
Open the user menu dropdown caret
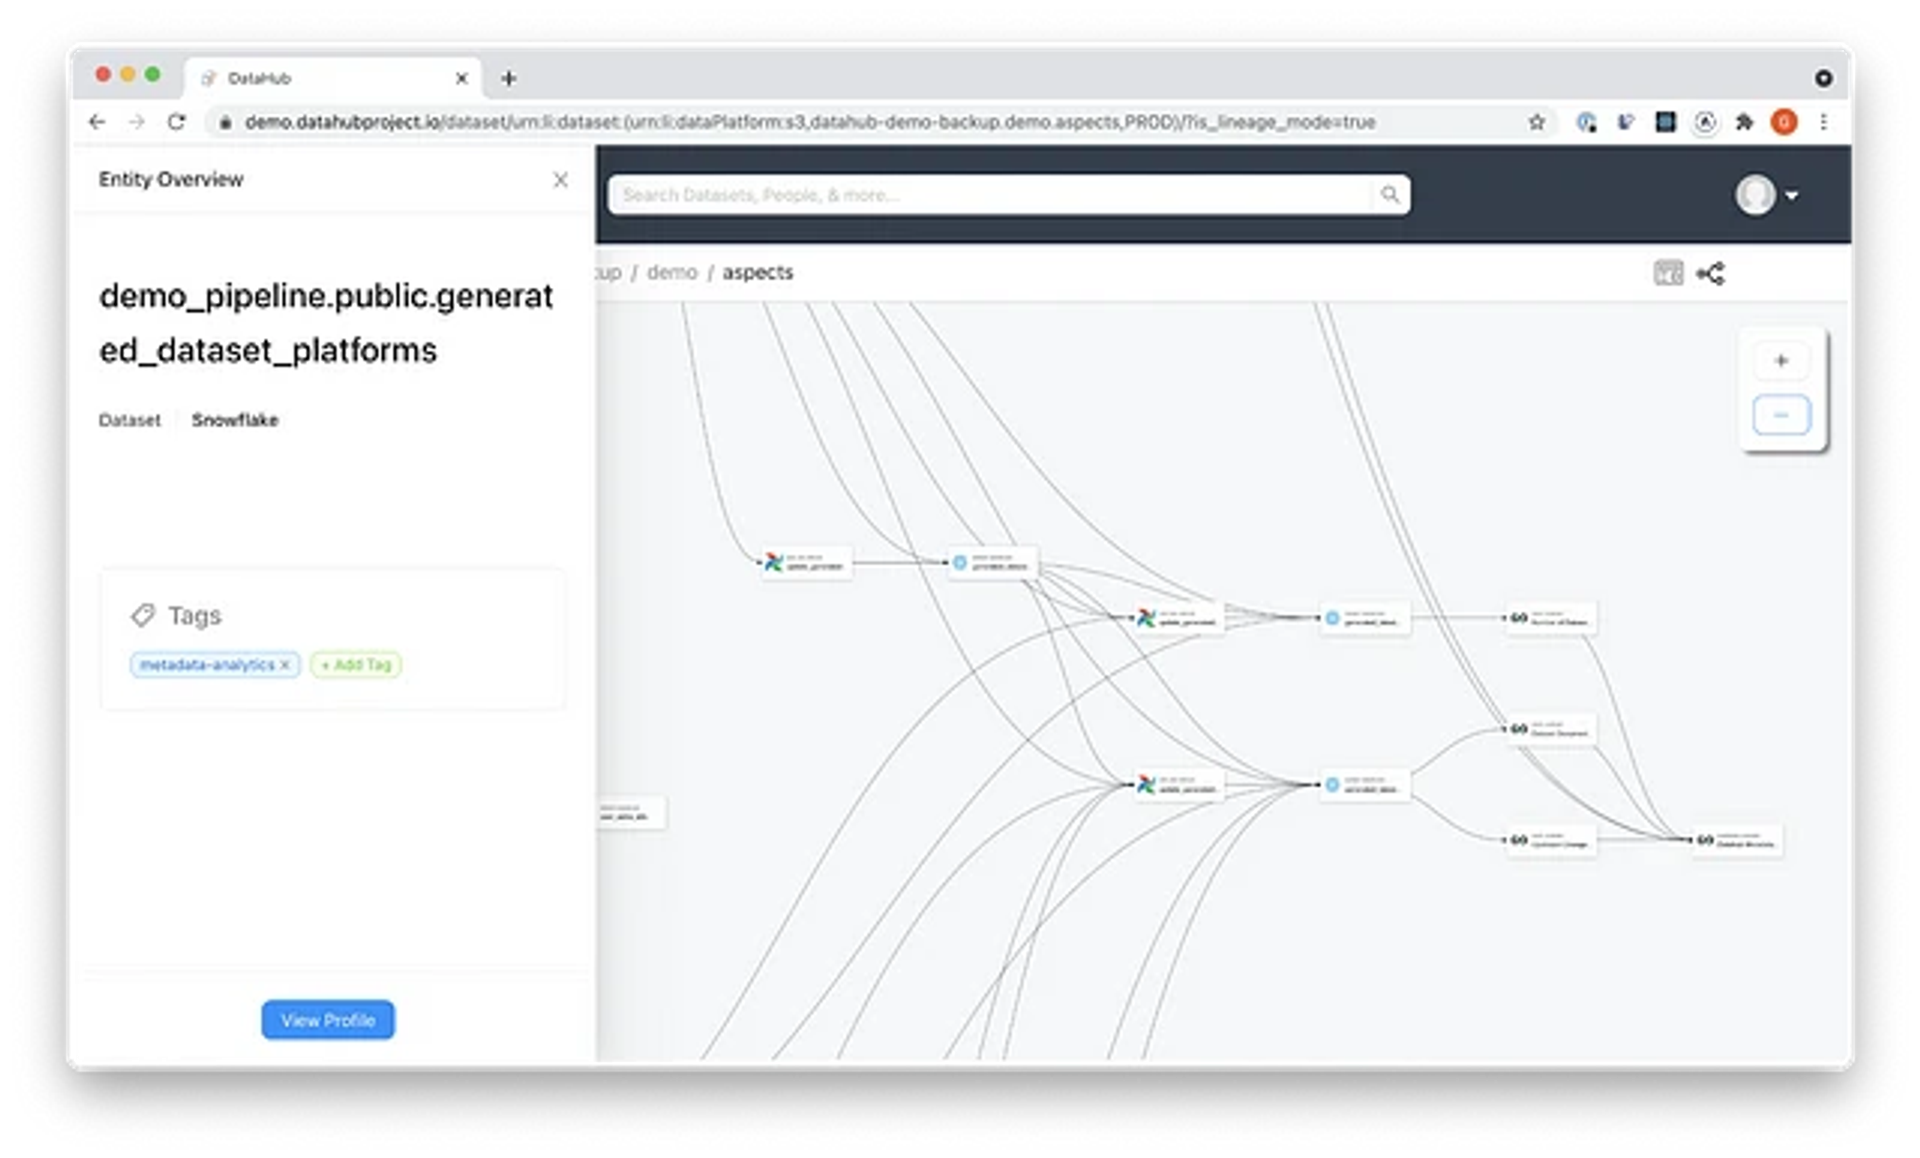coord(1792,196)
